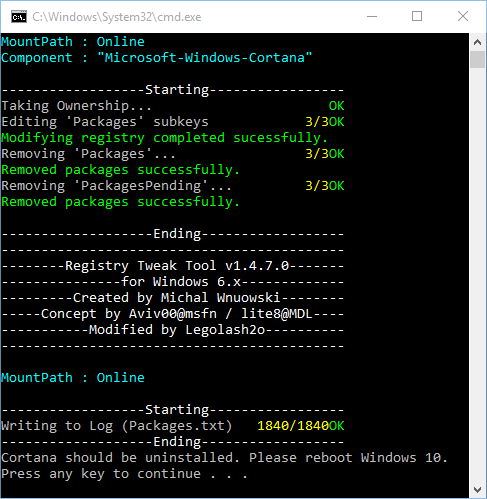Click 'Modified by Legolash2o' text
The width and height of the screenshot is (487, 499).
pyautogui.click(x=177, y=330)
